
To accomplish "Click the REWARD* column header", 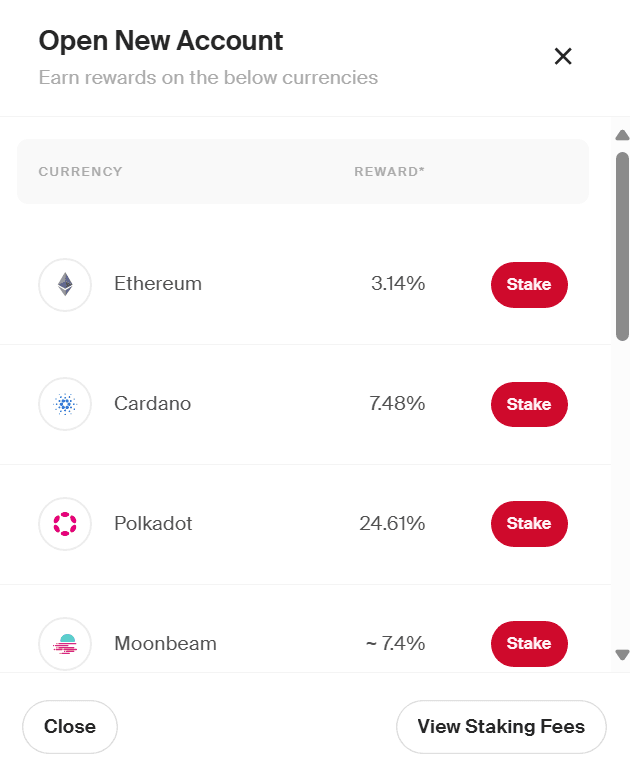I will click(x=389, y=171).
